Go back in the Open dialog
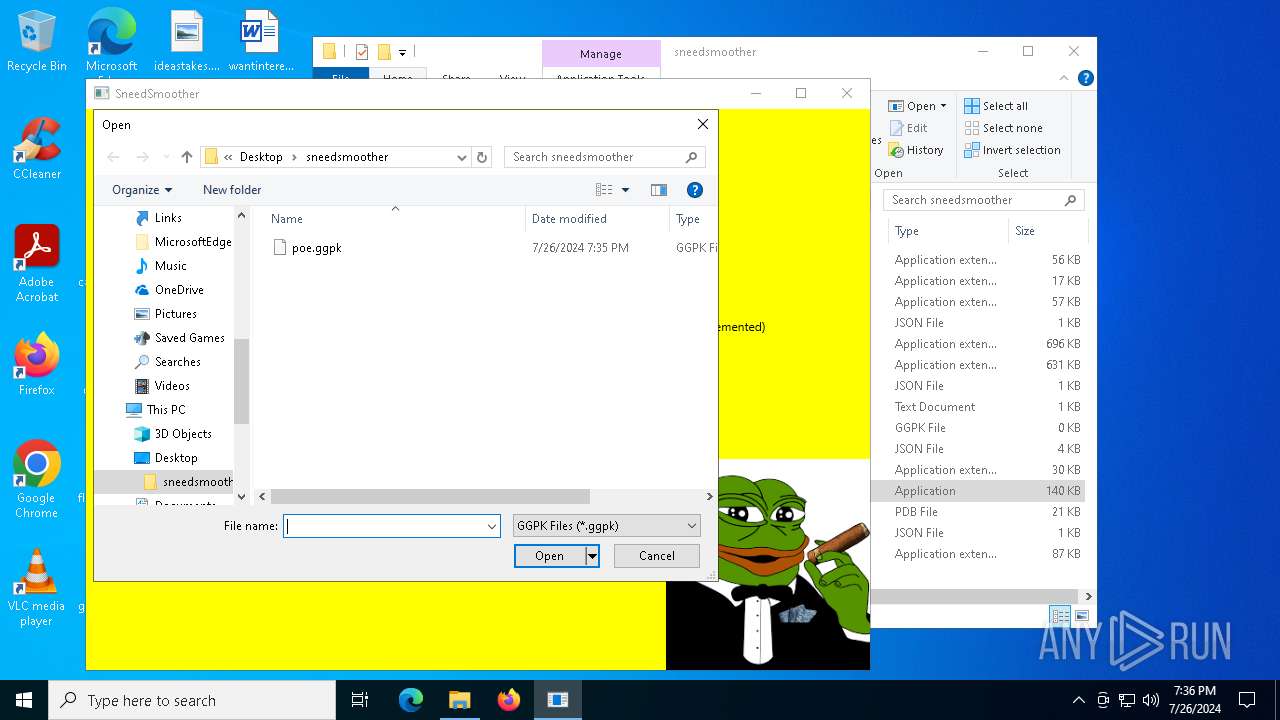Viewport: 1280px width, 720px height. [113, 157]
